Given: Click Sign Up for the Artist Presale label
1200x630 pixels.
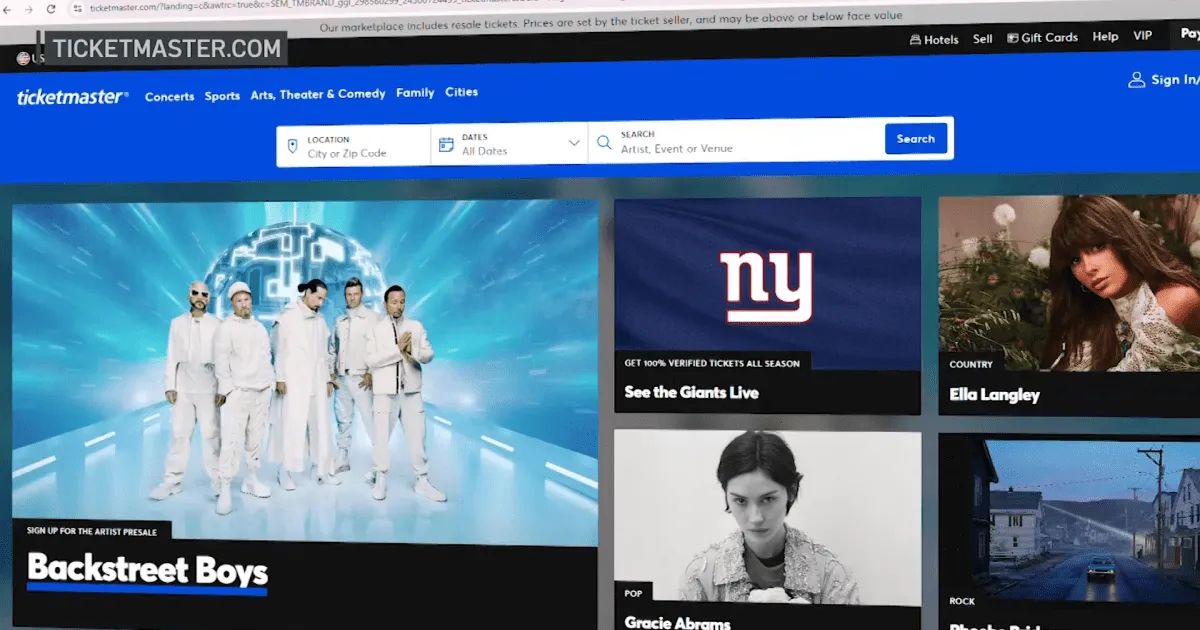Looking at the screenshot, I should point(92,531).
